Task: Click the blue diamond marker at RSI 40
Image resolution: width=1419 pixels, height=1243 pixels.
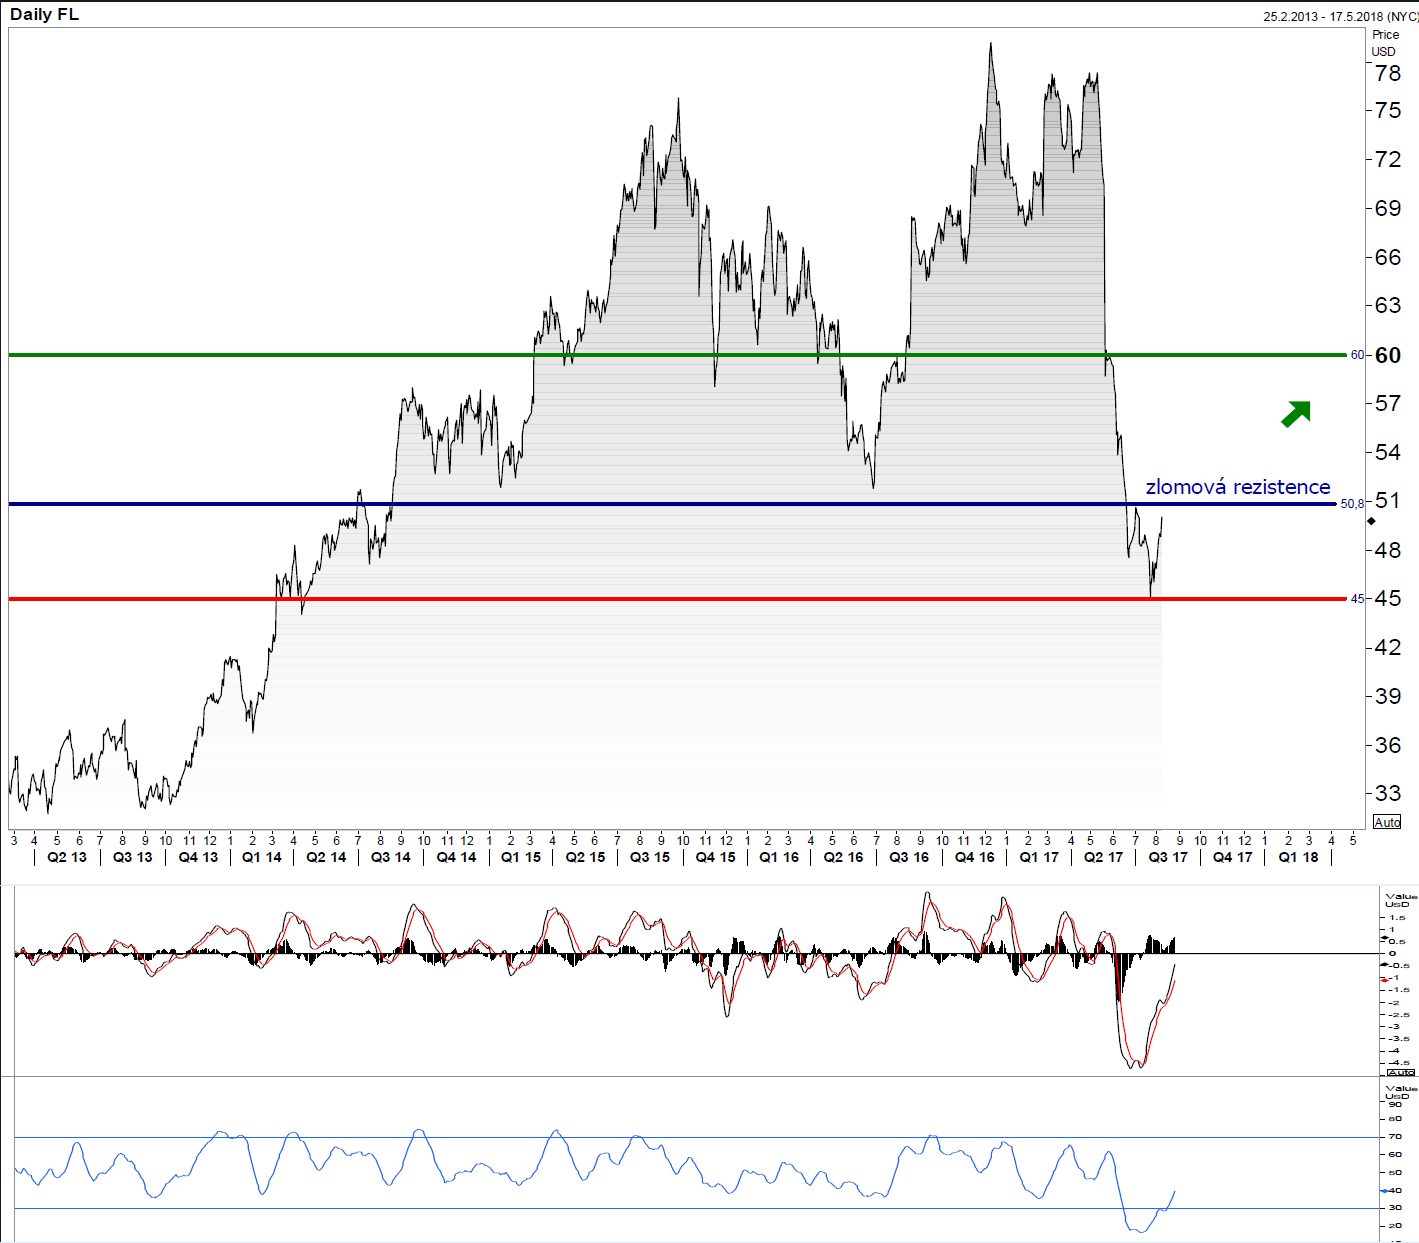Action: (x=1384, y=1191)
